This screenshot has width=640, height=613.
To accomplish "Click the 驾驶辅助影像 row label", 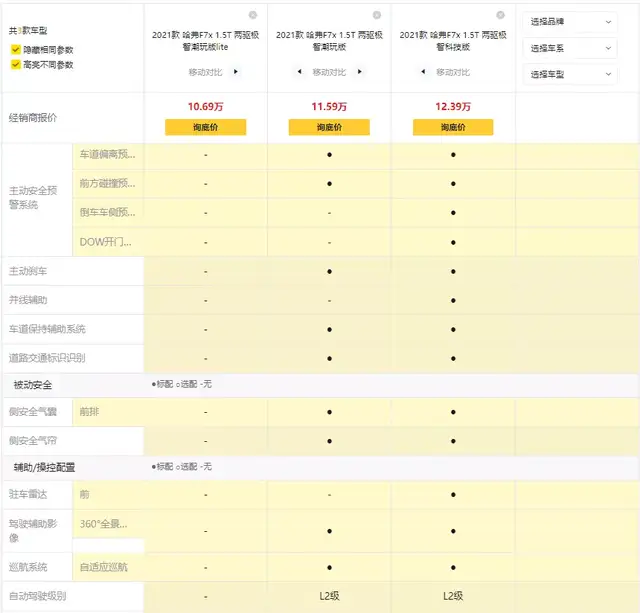I will pos(33,531).
